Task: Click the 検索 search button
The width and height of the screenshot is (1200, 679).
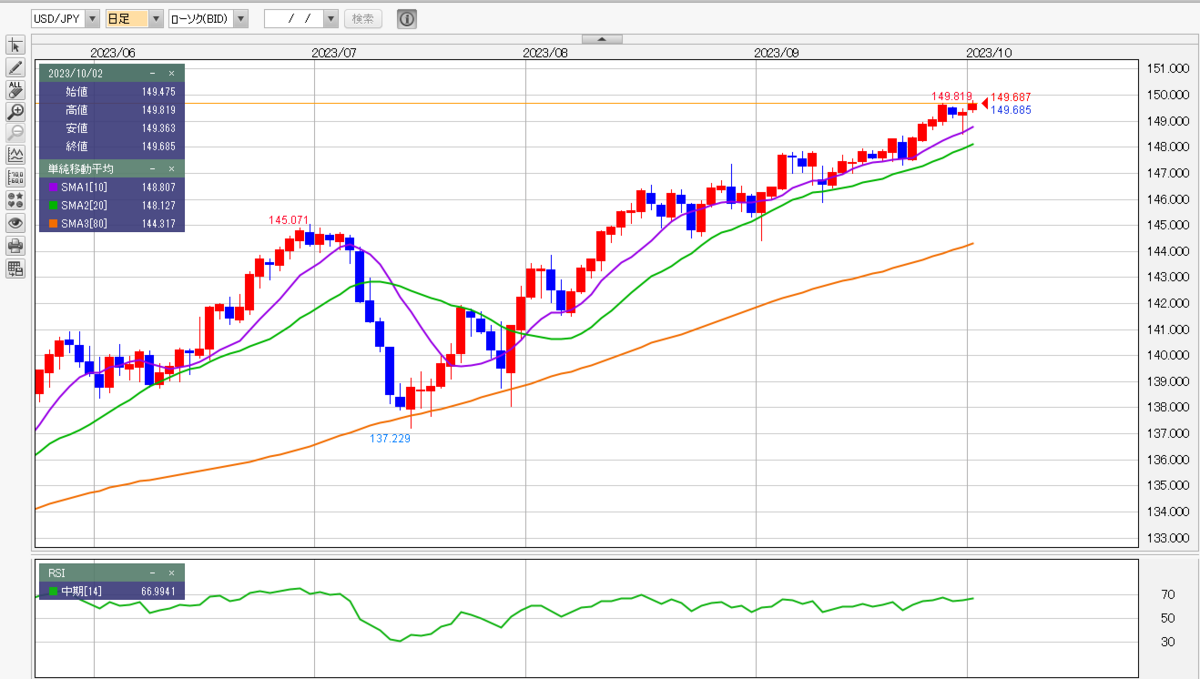Action: coord(363,19)
